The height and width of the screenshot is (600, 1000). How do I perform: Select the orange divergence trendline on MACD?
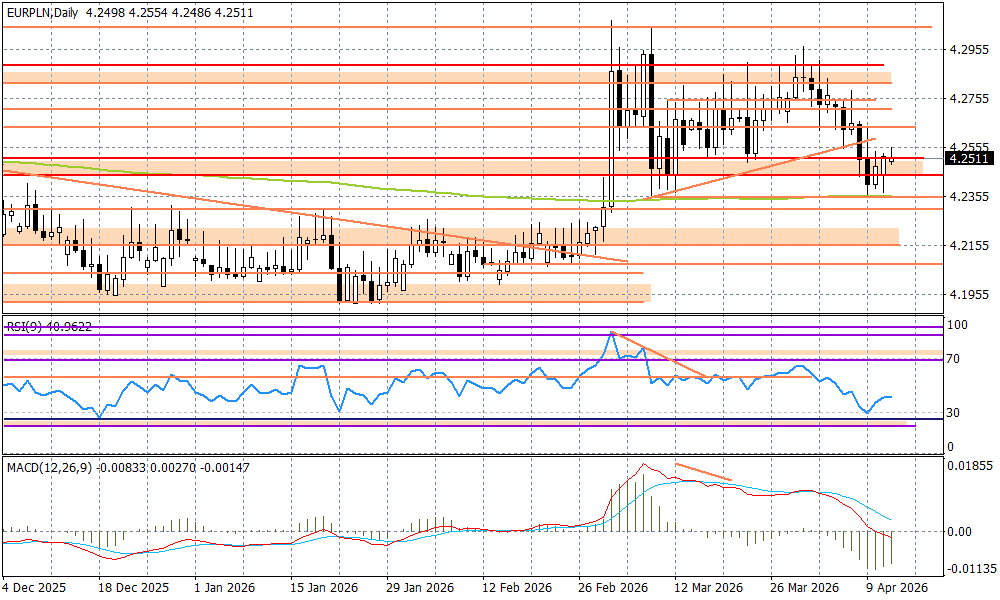[x=705, y=472]
